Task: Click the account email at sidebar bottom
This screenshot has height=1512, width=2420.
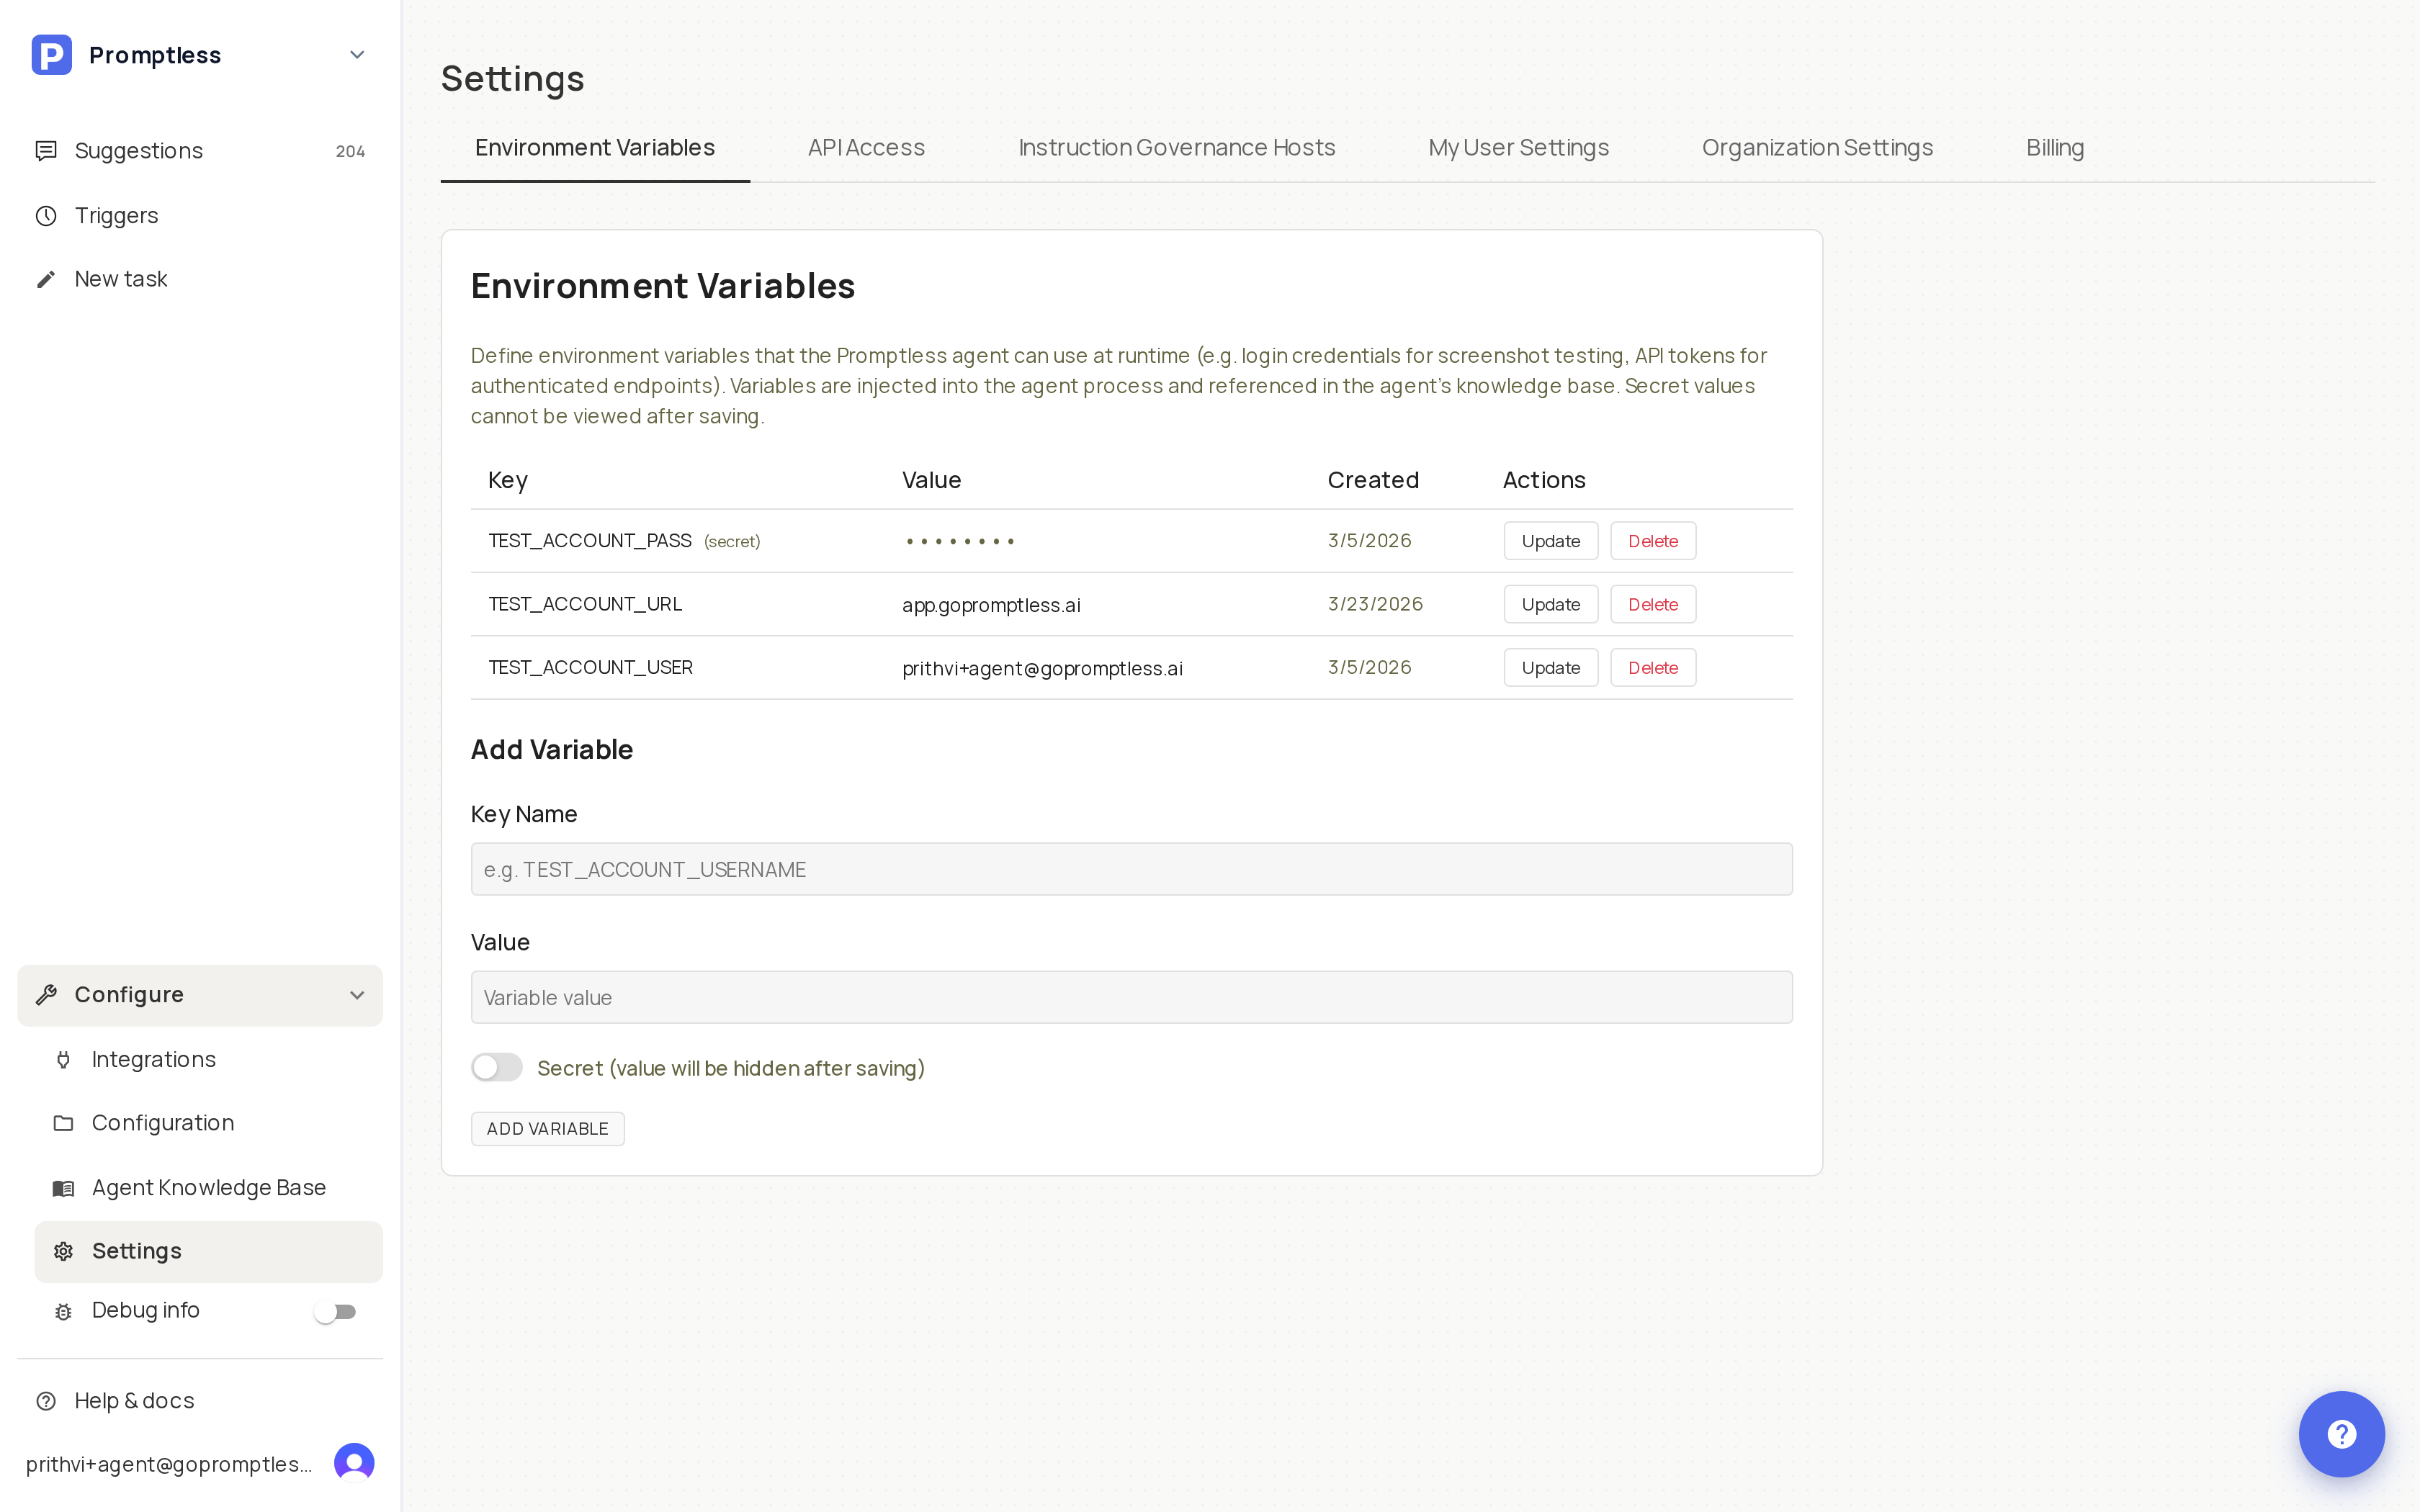Action: click(169, 1465)
